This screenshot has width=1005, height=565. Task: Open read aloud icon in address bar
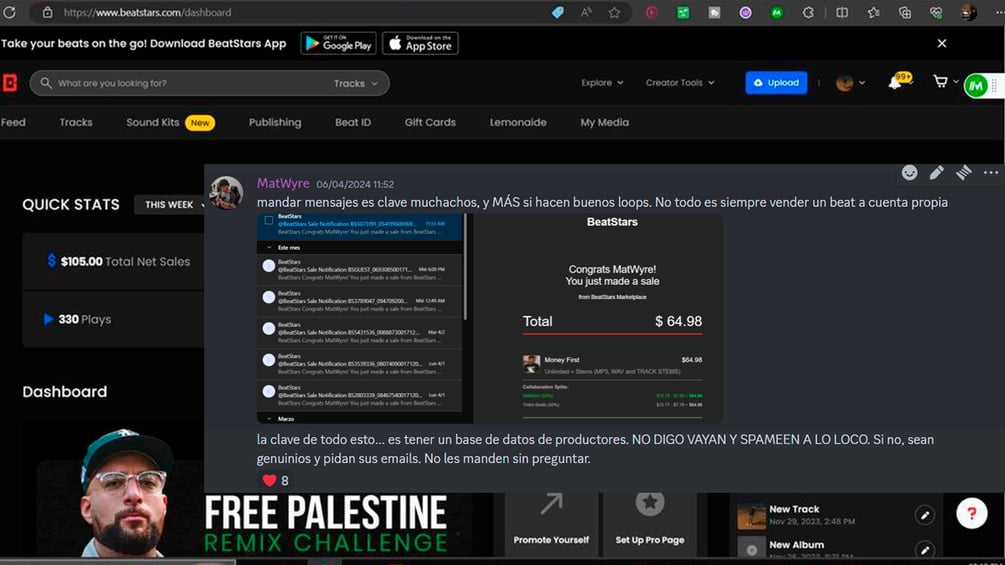click(586, 12)
